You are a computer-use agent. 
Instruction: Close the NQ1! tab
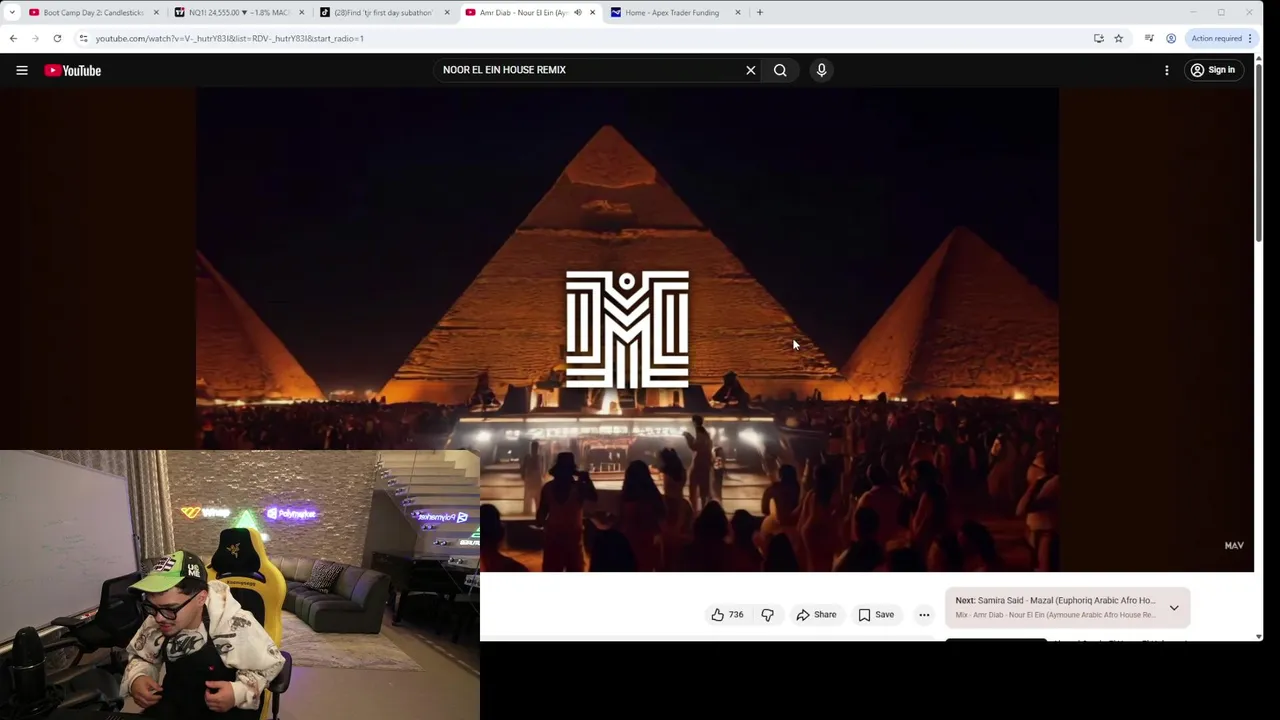[x=301, y=12]
